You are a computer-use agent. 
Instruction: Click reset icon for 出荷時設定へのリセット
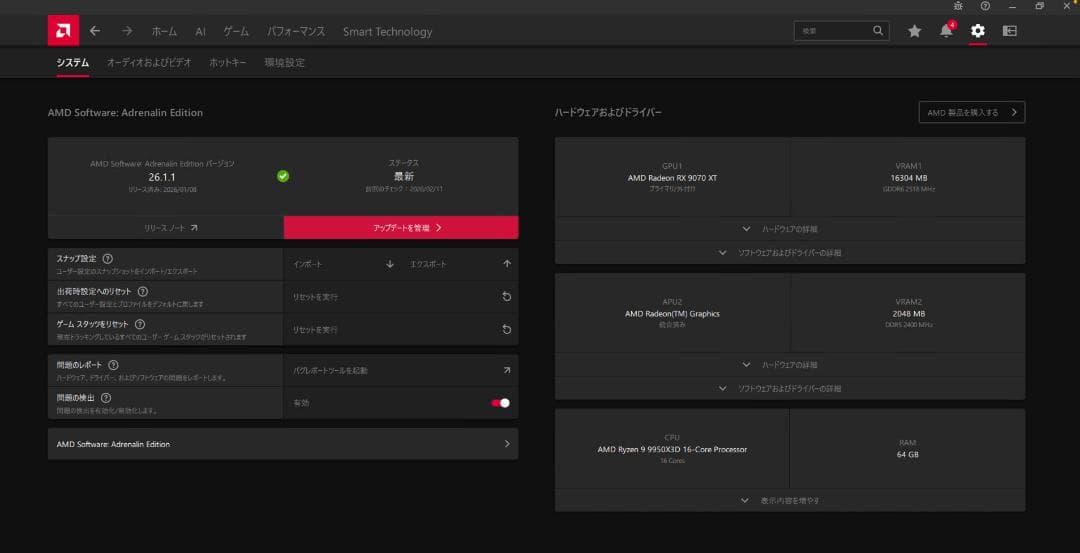pos(507,297)
